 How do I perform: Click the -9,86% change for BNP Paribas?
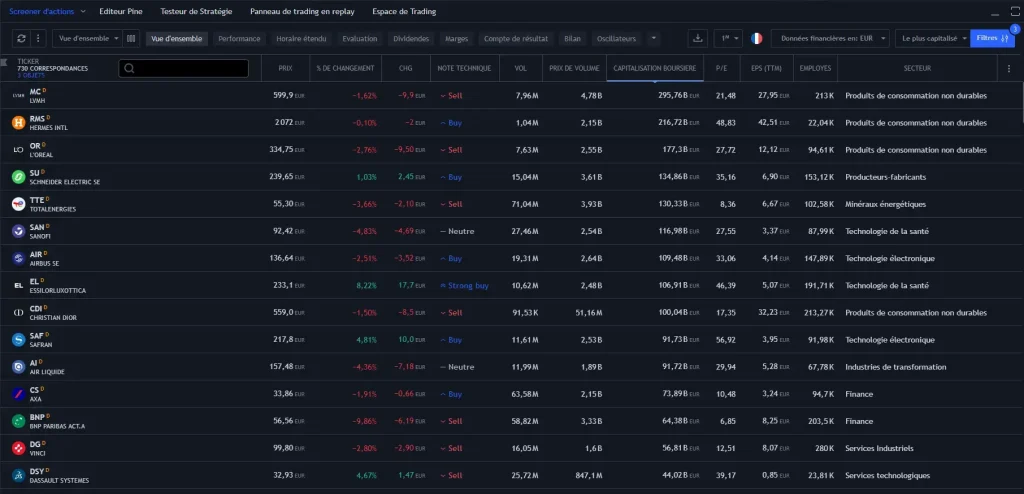(364, 421)
